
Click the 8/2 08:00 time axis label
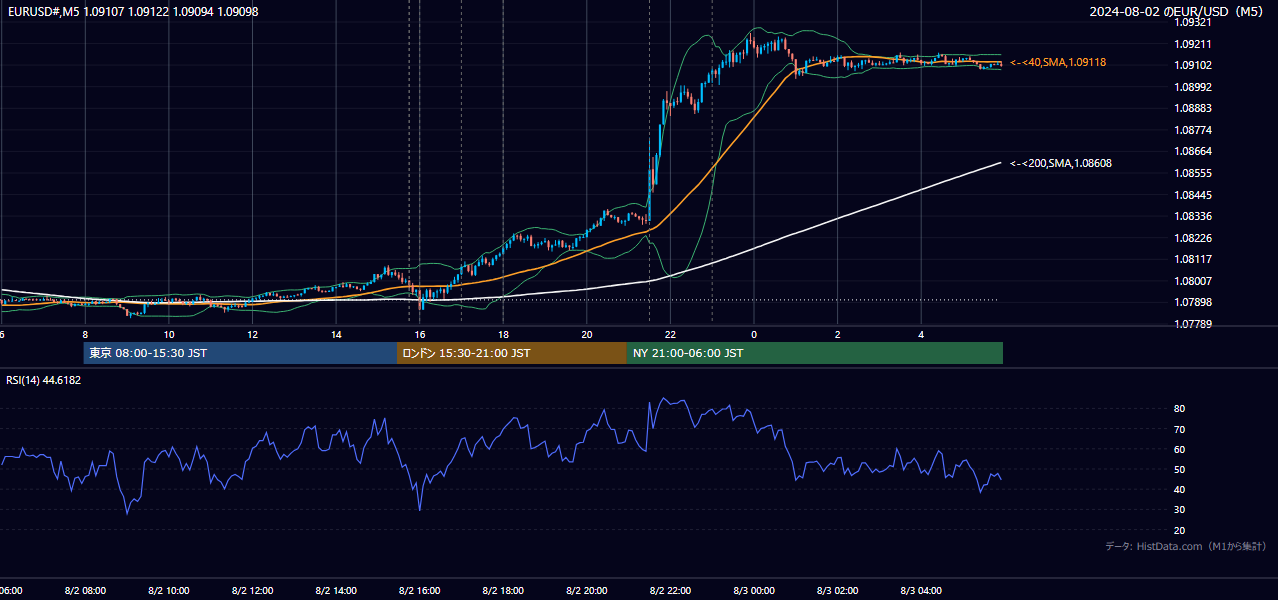coord(85,590)
